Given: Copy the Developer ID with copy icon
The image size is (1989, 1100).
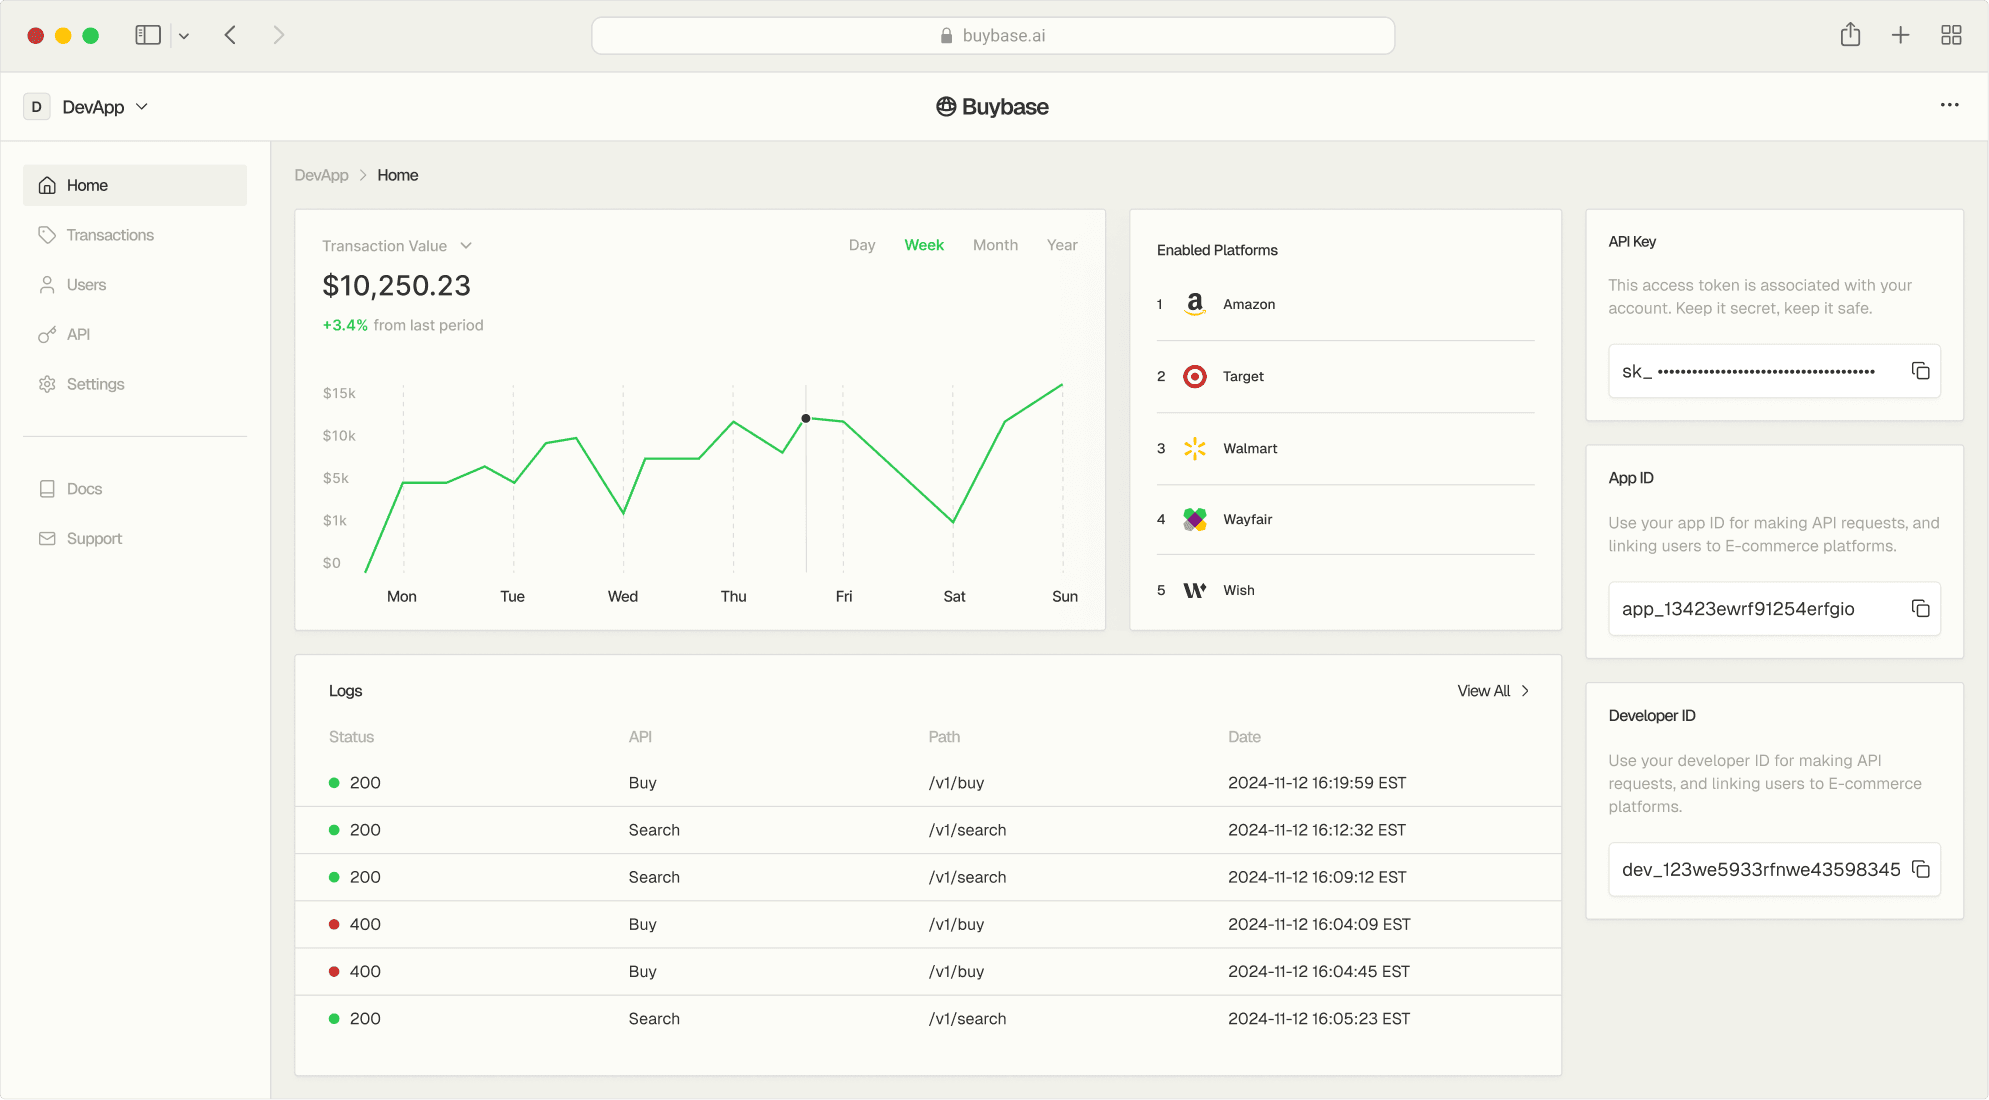Looking at the screenshot, I should (1920, 869).
